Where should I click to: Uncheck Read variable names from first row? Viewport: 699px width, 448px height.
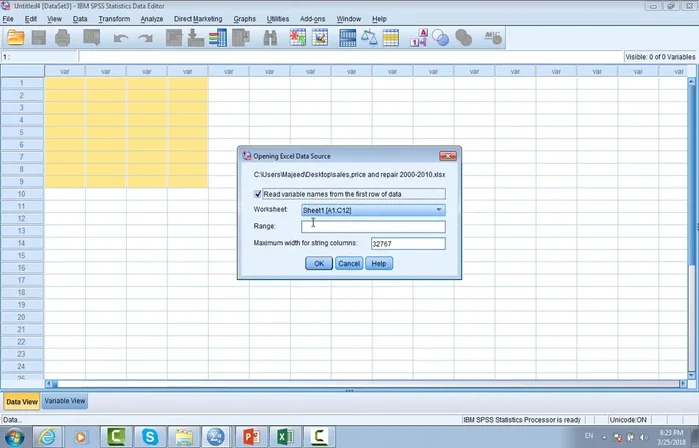[259, 193]
